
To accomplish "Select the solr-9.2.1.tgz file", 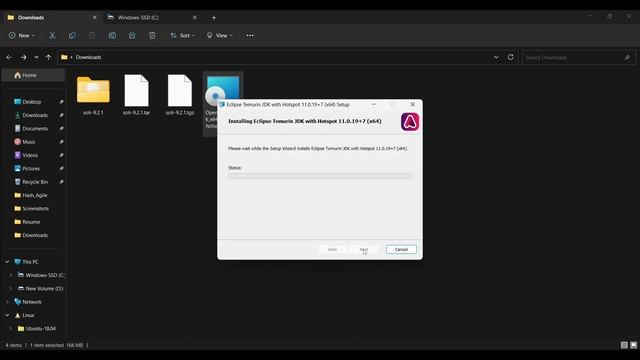I will coord(180,90).
